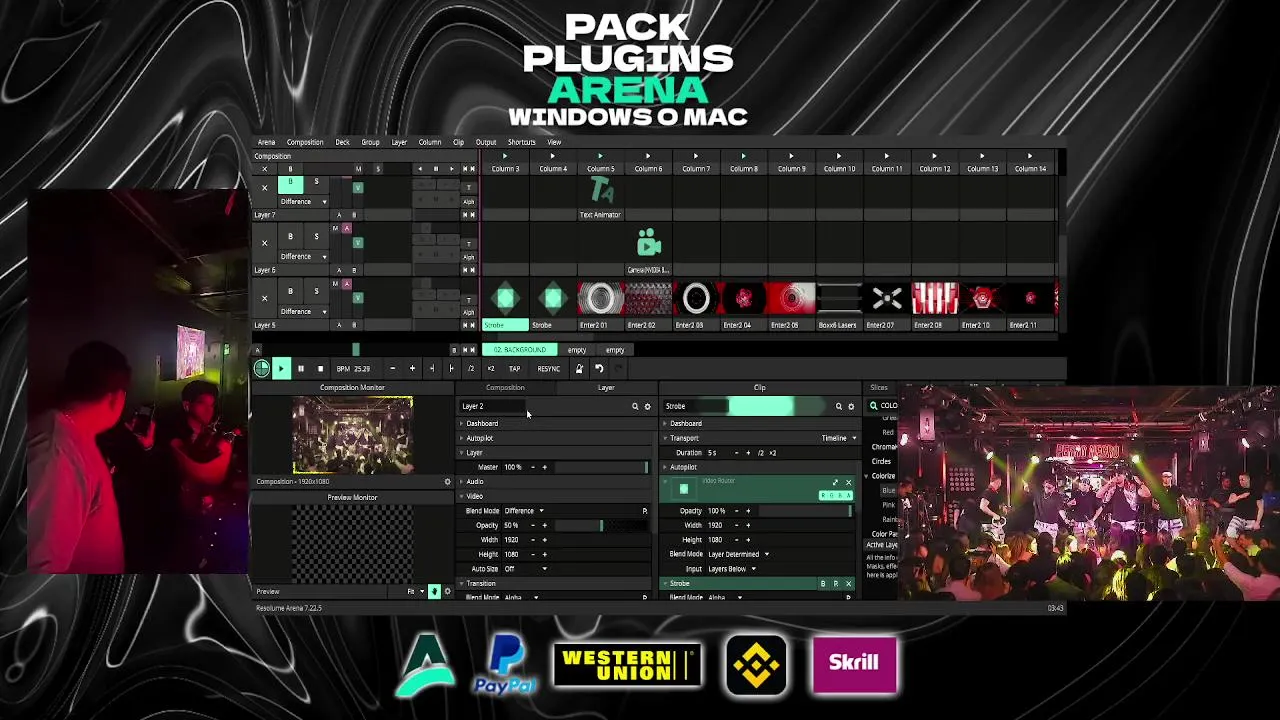
Task: Open Layer panel settings gear icon
Action: 647,407
